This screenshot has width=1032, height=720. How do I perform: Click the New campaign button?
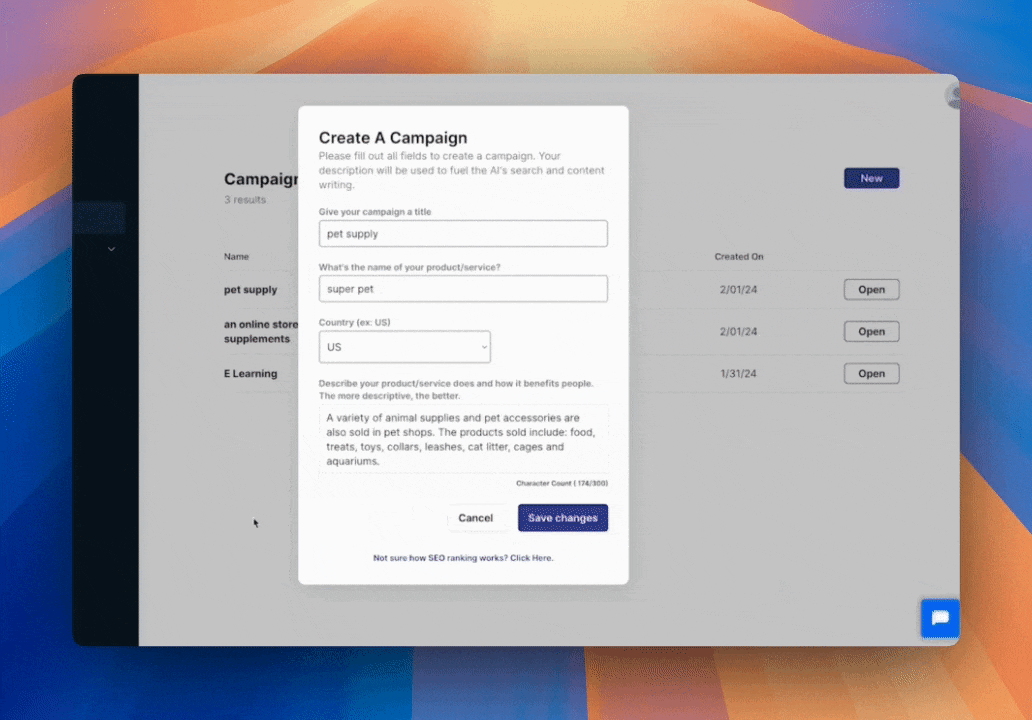coord(871,178)
